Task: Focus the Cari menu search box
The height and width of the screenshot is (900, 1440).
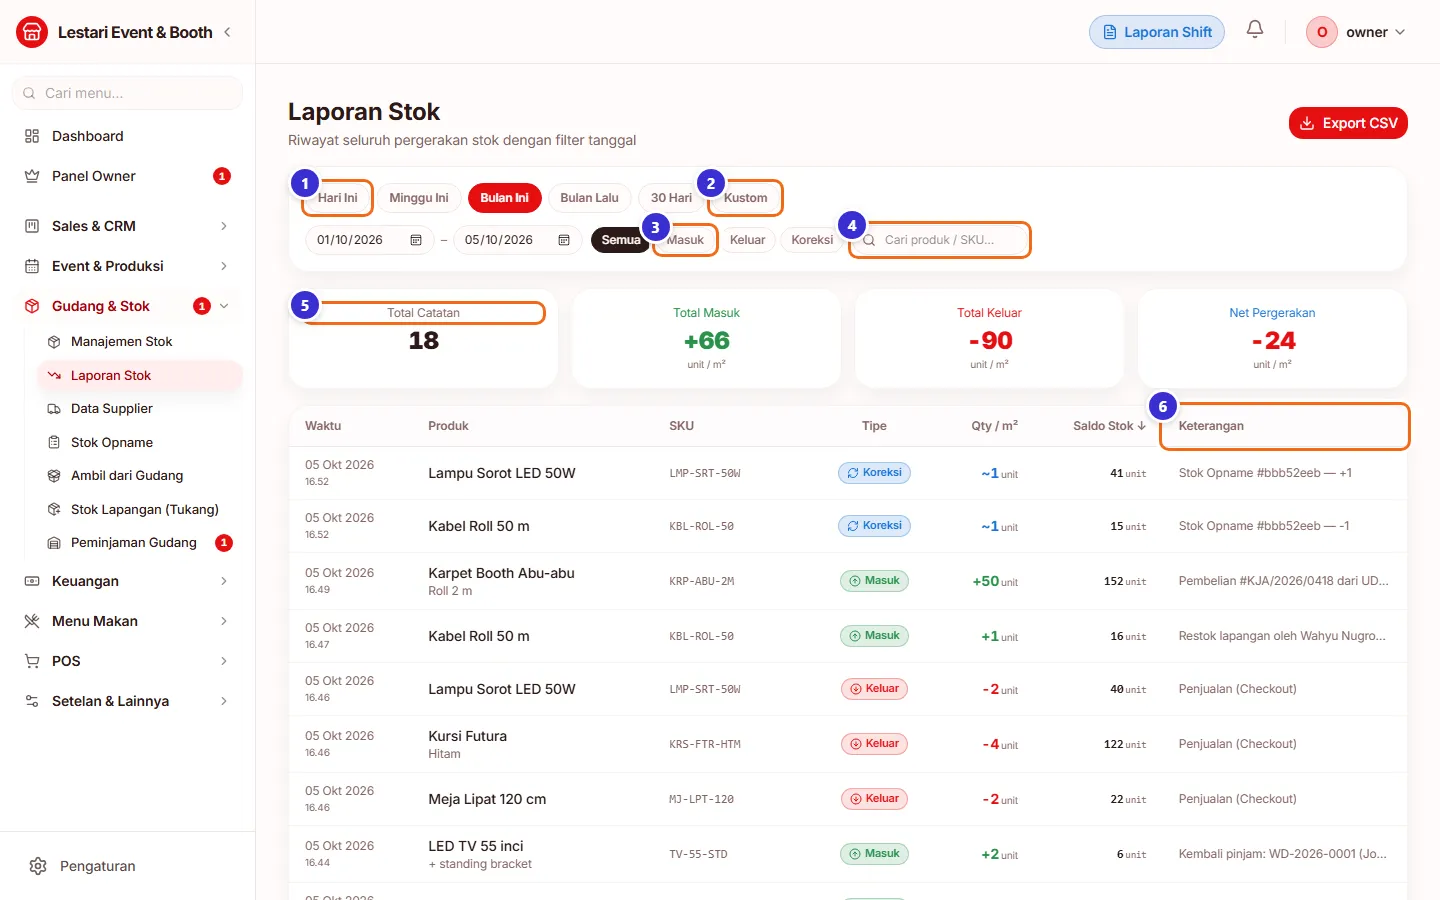Action: point(127,93)
